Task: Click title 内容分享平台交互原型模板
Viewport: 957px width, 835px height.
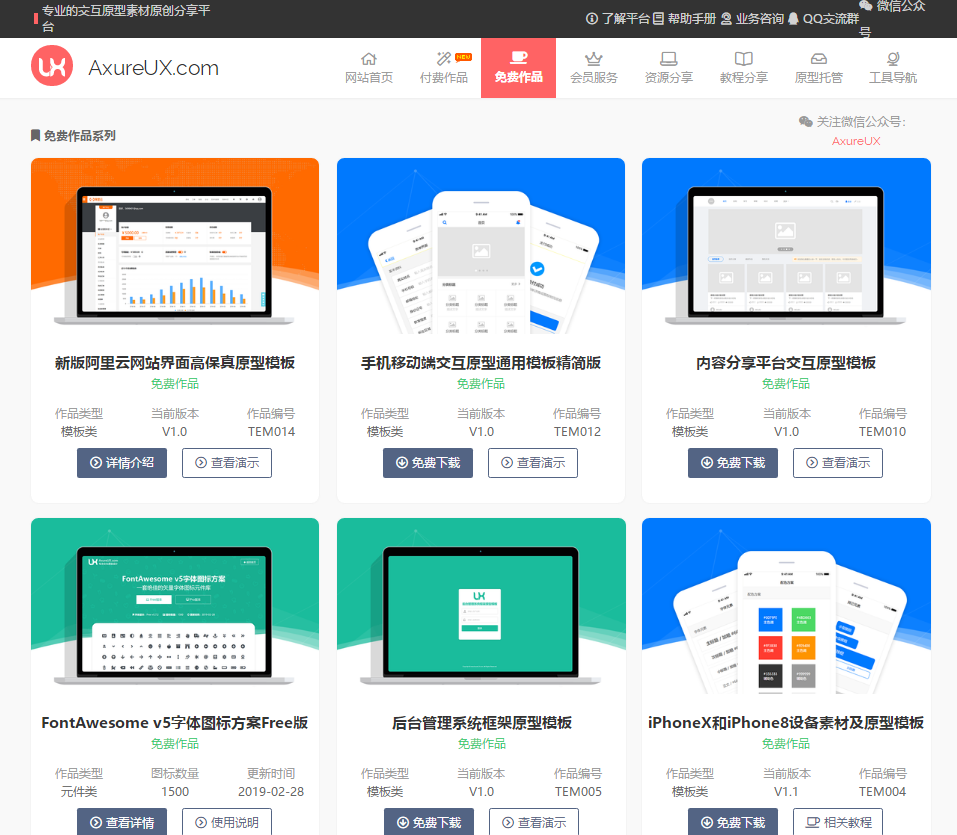Action: (x=786, y=363)
